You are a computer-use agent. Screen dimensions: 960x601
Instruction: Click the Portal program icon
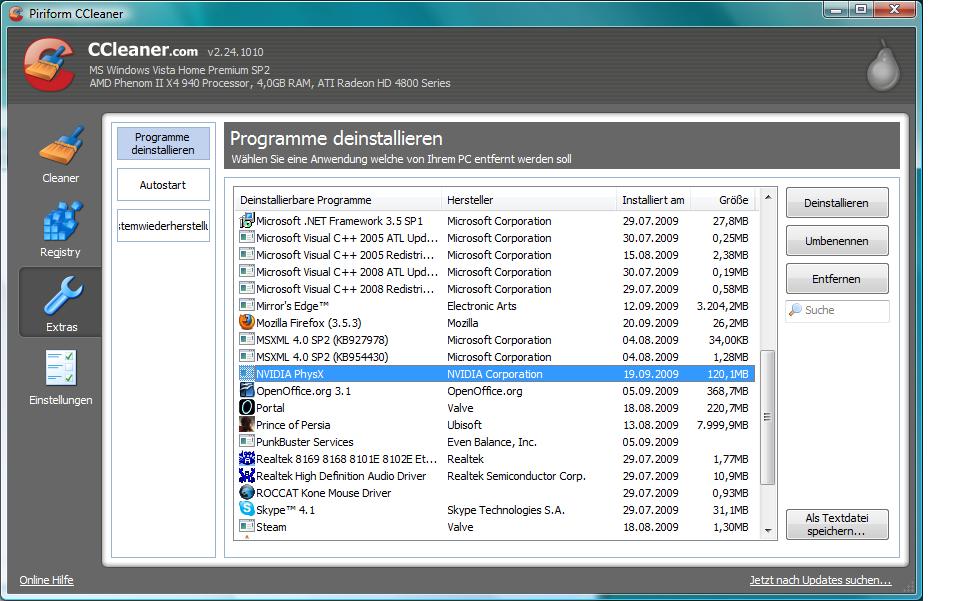pos(247,407)
